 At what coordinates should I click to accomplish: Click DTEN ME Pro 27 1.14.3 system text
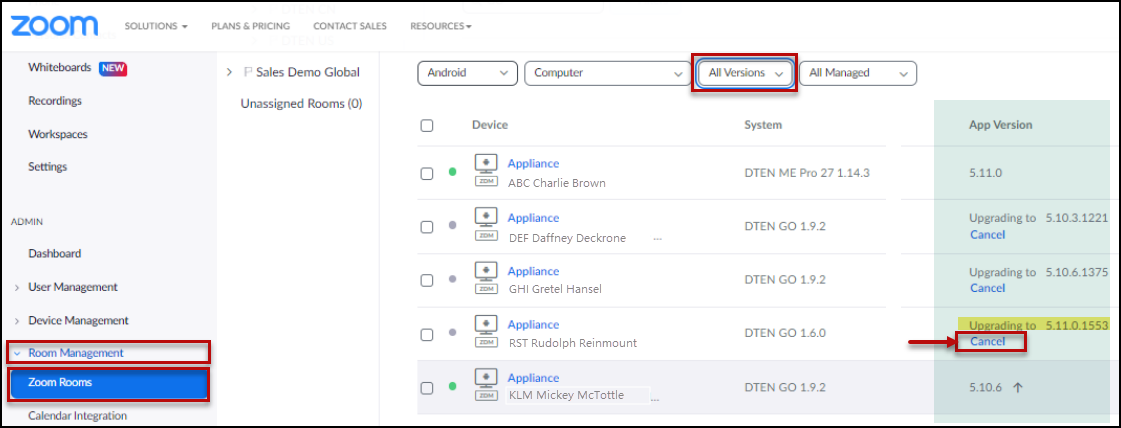(x=807, y=173)
